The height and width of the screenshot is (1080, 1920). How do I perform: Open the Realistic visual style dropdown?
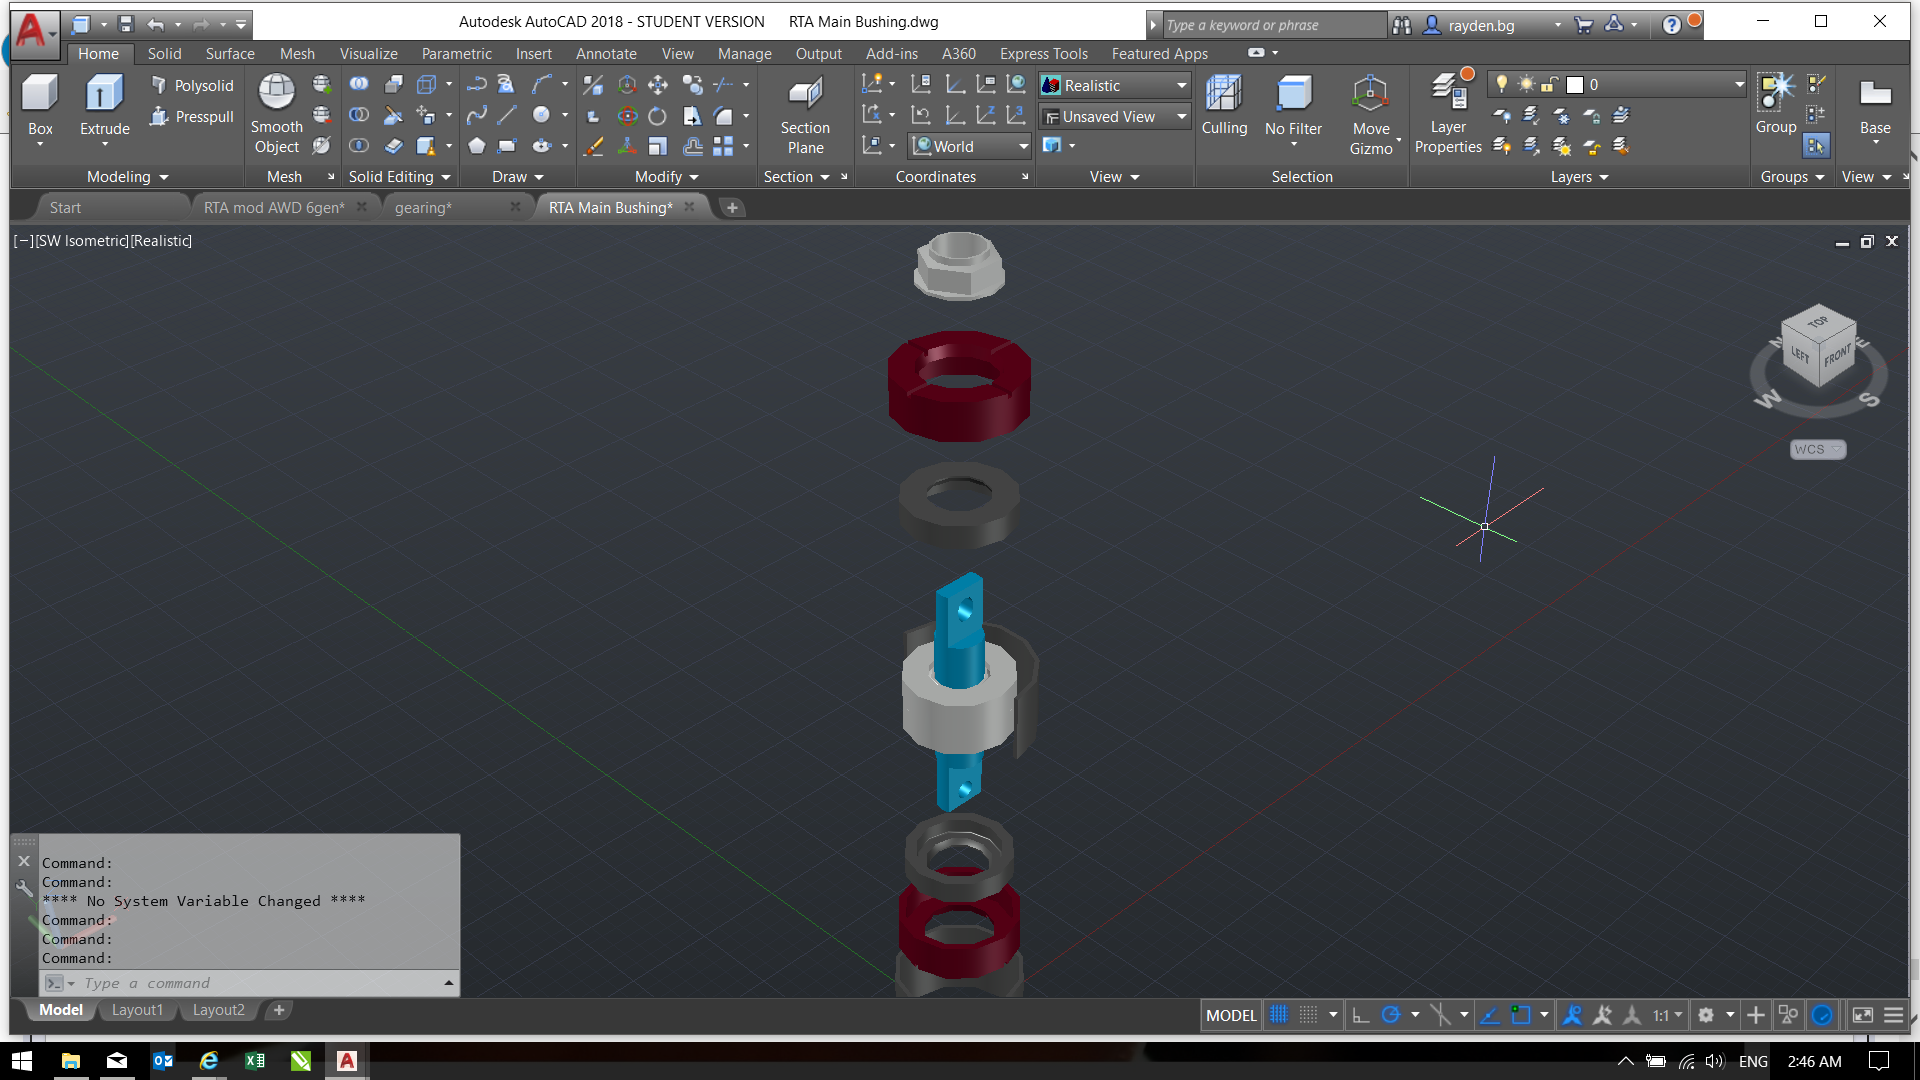coord(1181,86)
